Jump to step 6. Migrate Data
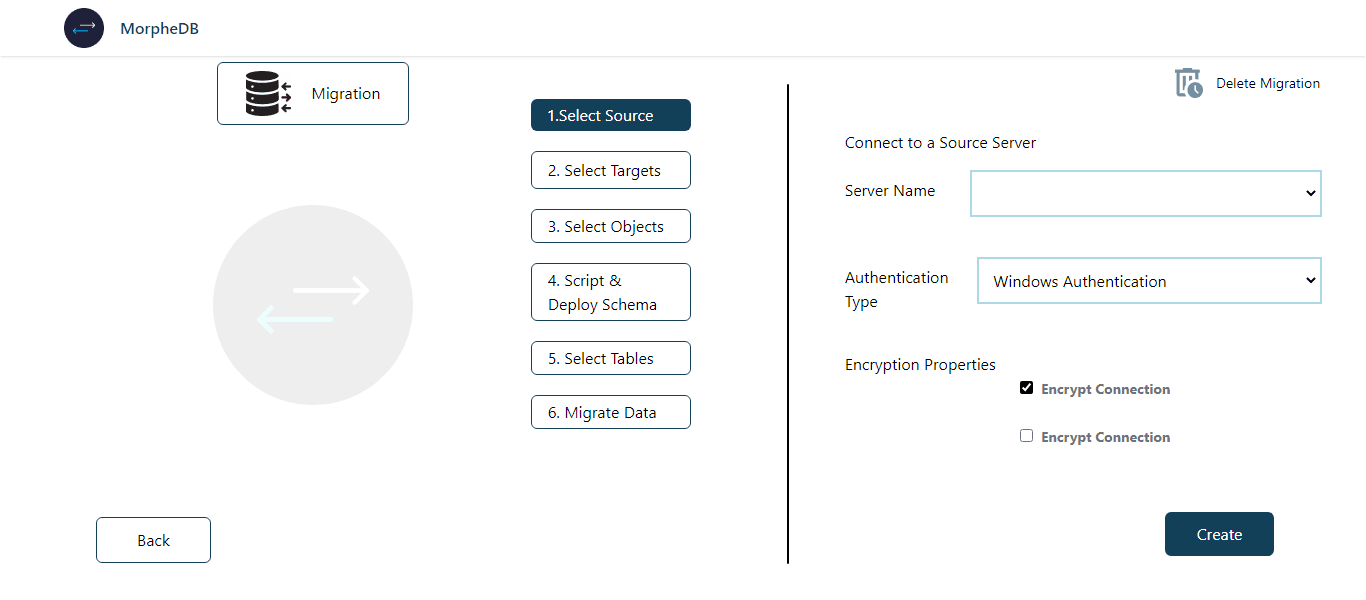 611,412
